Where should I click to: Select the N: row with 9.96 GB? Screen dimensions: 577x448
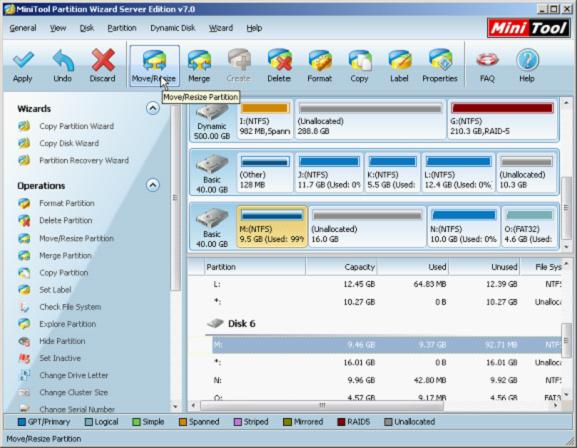pyautogui.click(x=387, y=380)
